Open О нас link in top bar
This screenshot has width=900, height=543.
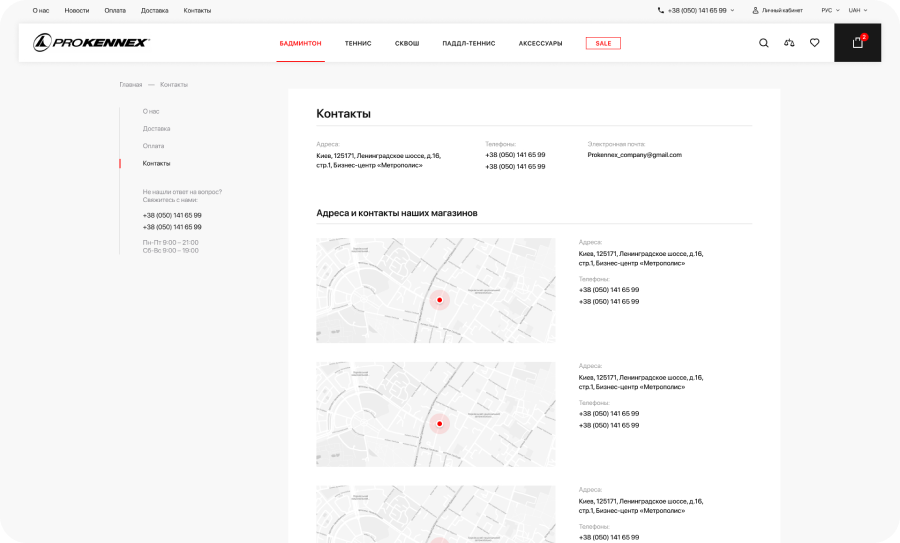click(41, 10)
